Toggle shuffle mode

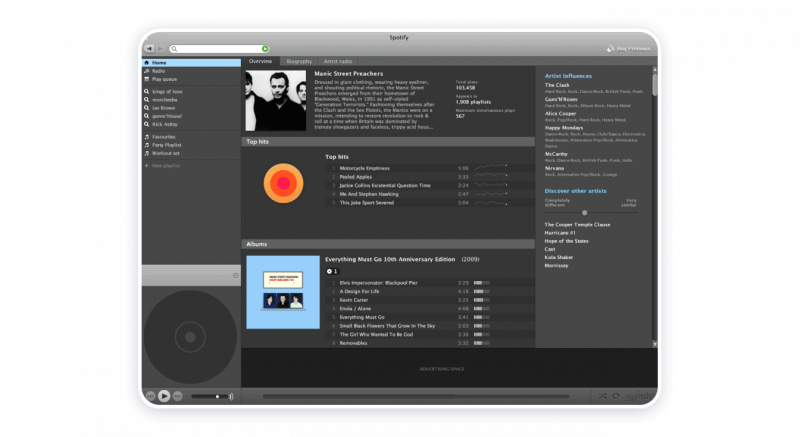coord(603,396)
